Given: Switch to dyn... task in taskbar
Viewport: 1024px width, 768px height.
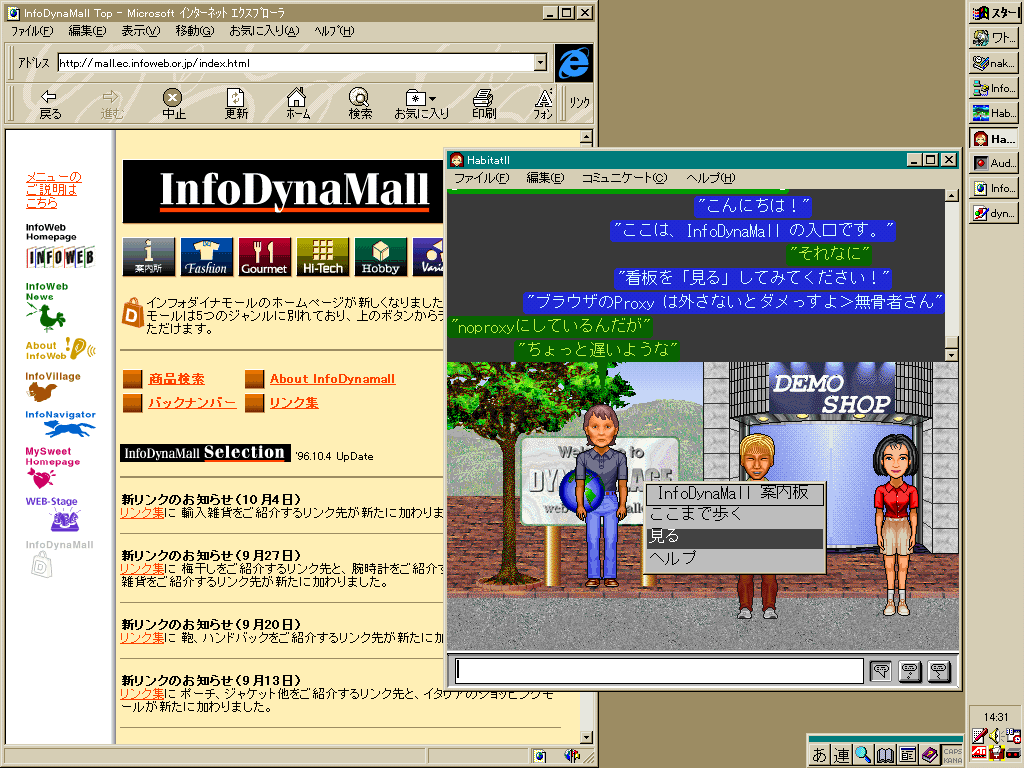Looking at the screenshot, I should [994, 214].
